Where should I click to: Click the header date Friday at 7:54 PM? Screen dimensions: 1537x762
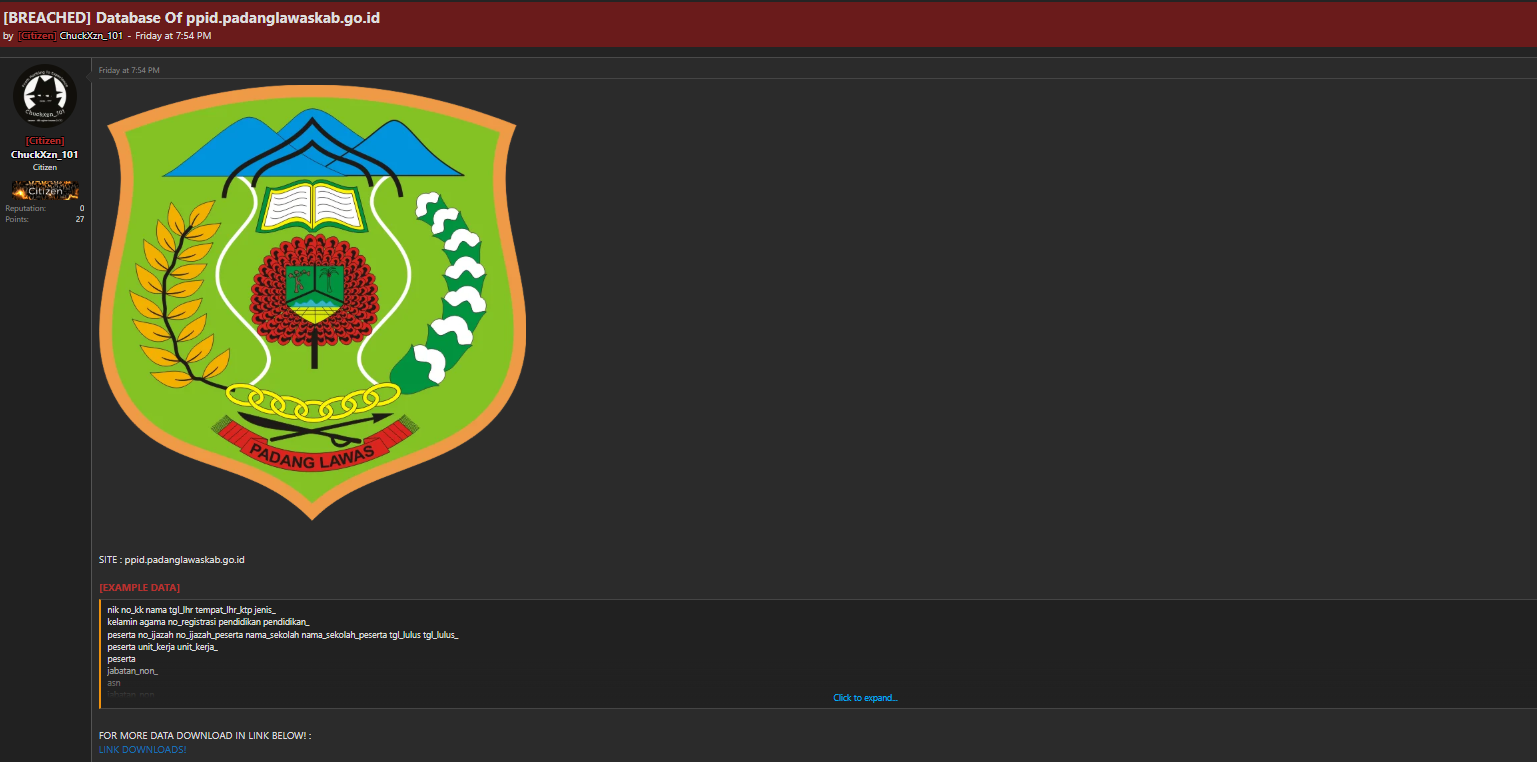click(x=173, y=36)
